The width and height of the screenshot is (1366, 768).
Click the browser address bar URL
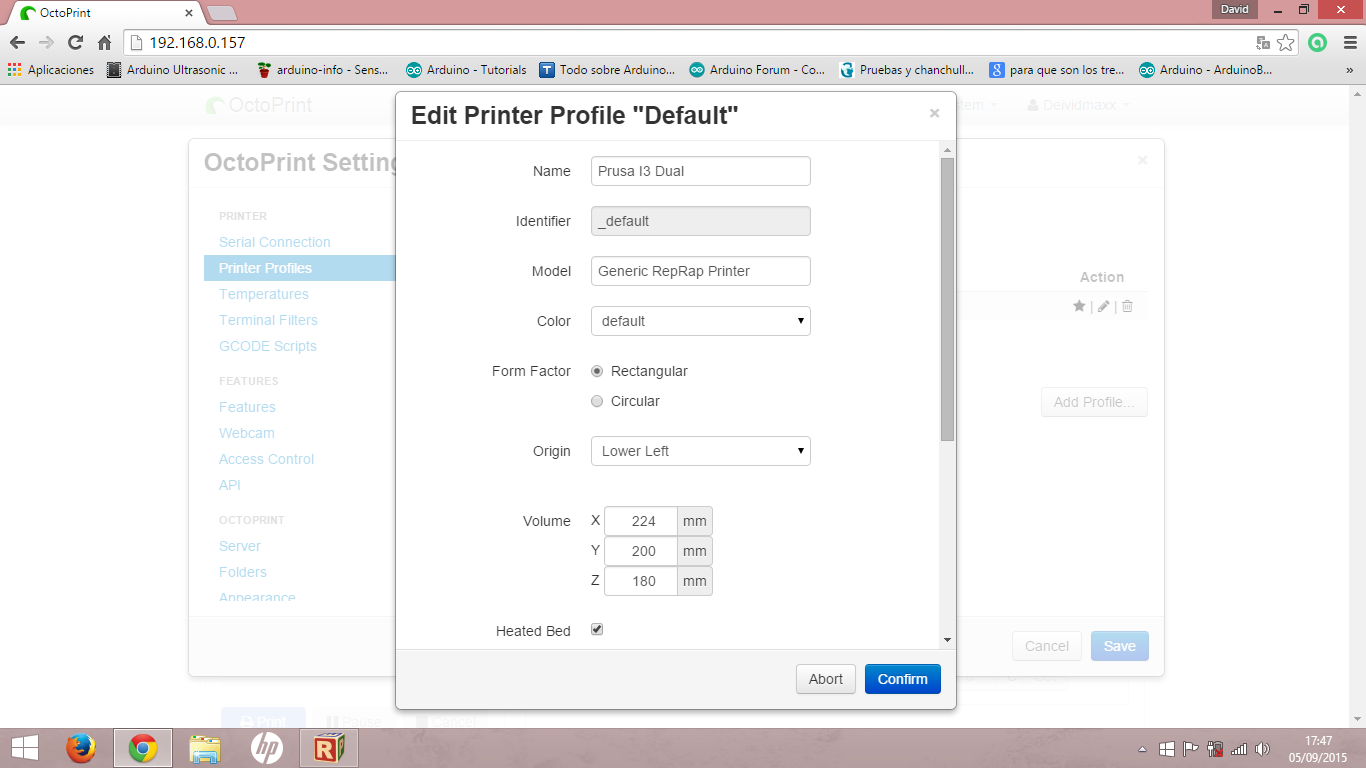coord(197,43)
